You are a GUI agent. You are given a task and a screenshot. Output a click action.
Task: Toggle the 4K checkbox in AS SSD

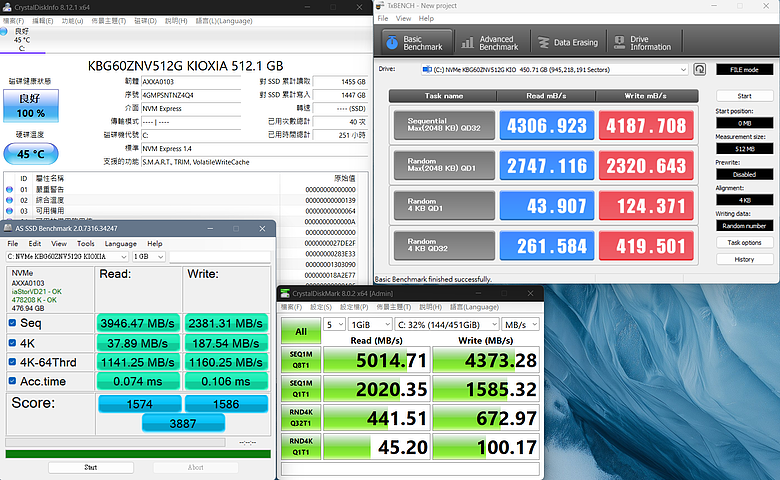click(x=12, y=343)
